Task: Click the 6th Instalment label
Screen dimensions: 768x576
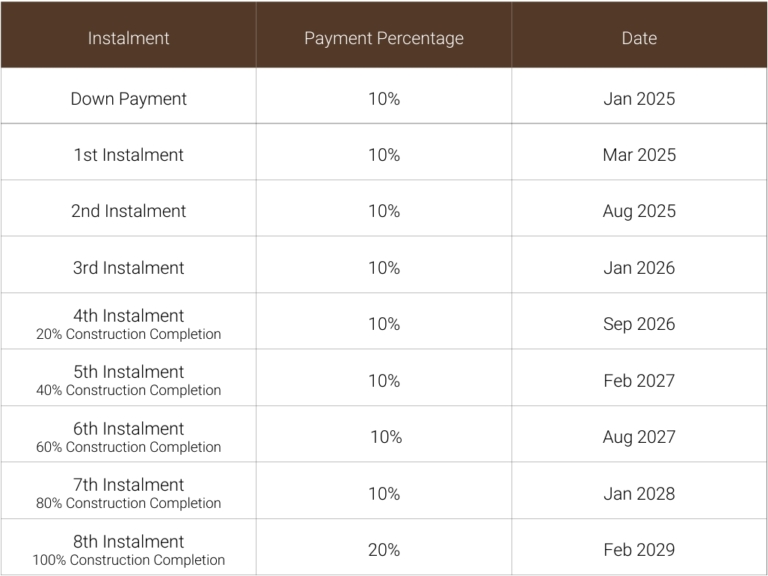Action: coord(128,429)
